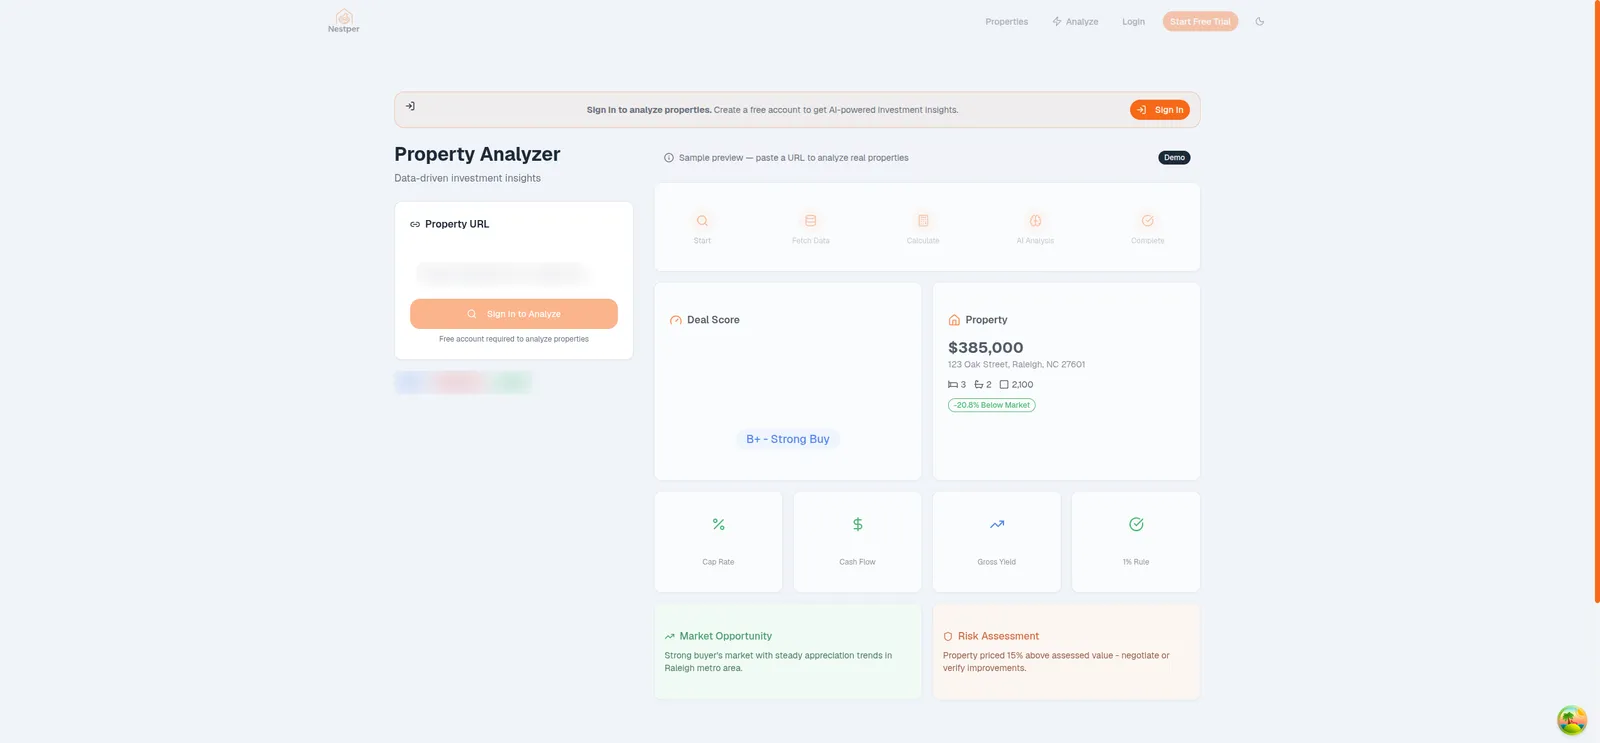This screenshot has width=1600, height=743.
Task: Select the Complete step icon
Action: pyautogui.click(x=1148, y=221)
